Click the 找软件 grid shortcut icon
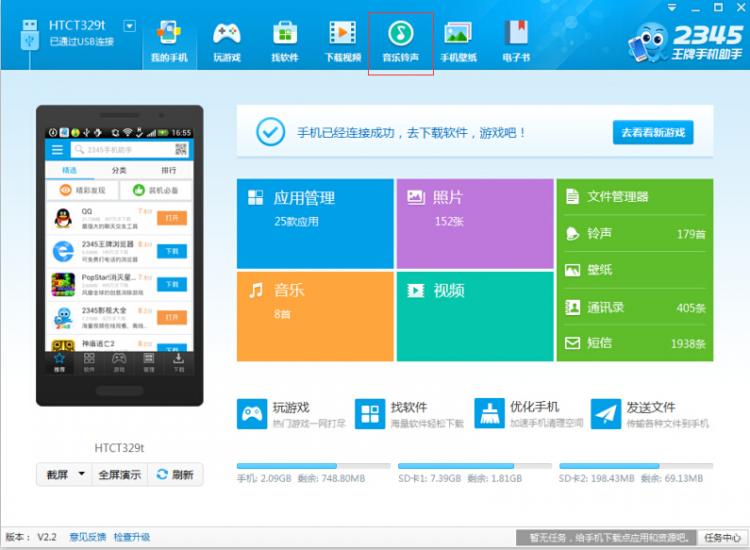 (x=370, y=414)
